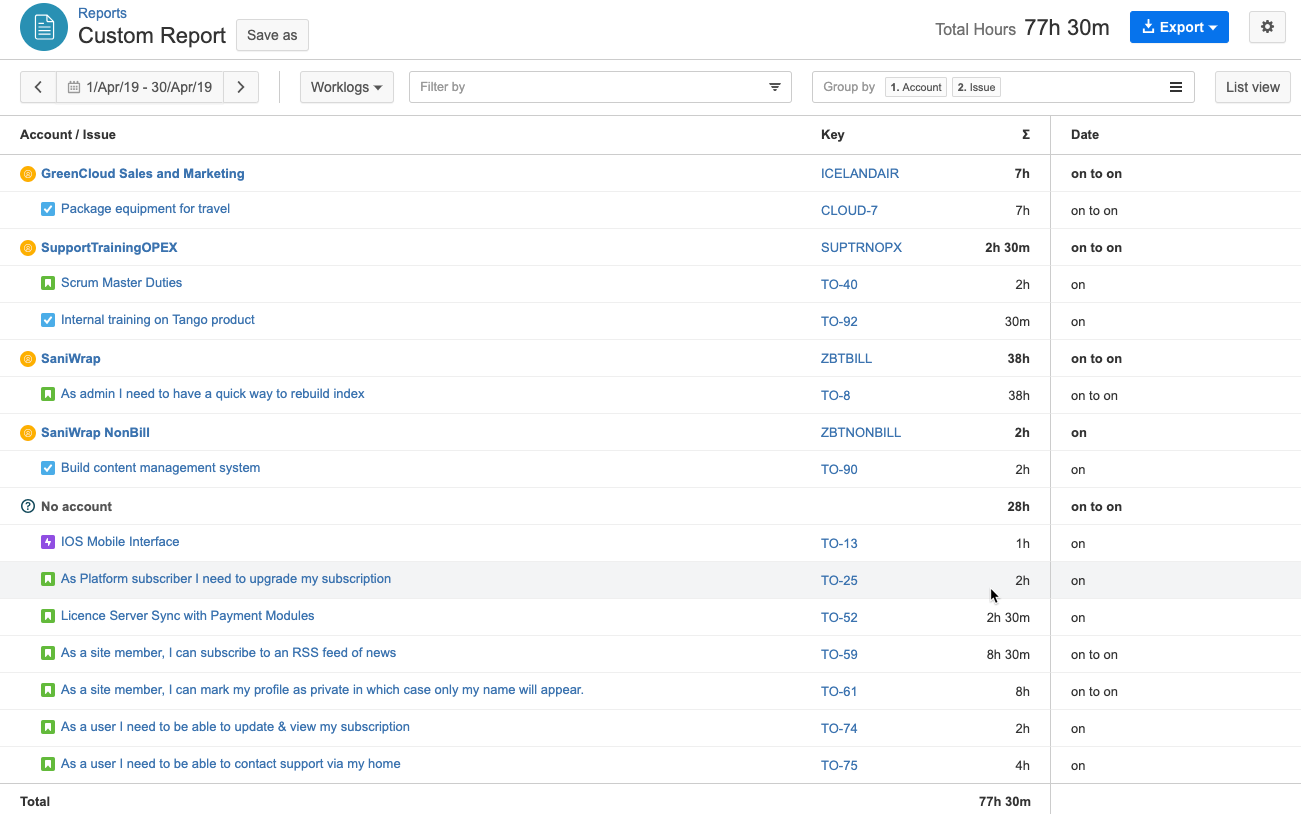
Task: Select the Issue grouping tag
Action: coord(976,87)
